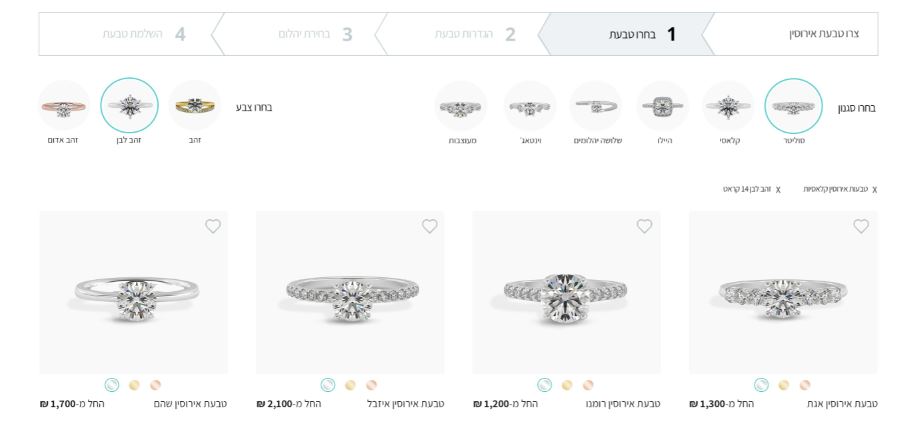Viewport: 909px width, 448px height.
Task: Pick yellow gold swatch under אנת ring
Action: [784, 385]
